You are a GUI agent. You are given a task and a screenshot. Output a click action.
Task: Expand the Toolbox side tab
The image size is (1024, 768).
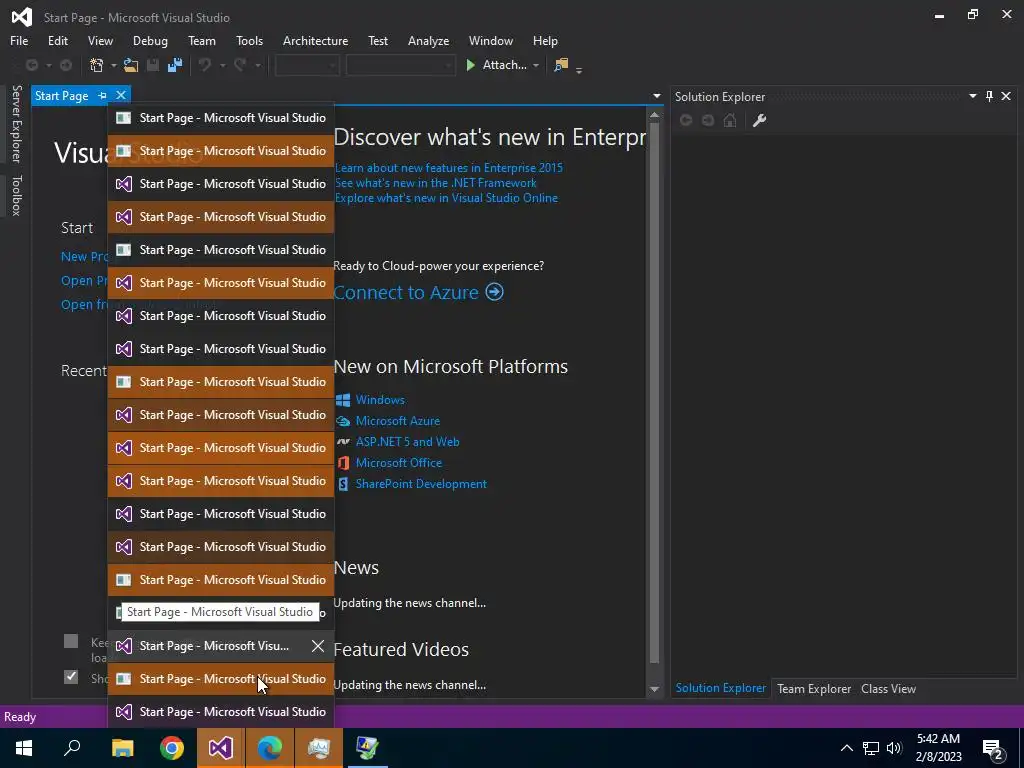tap(16, 195)
